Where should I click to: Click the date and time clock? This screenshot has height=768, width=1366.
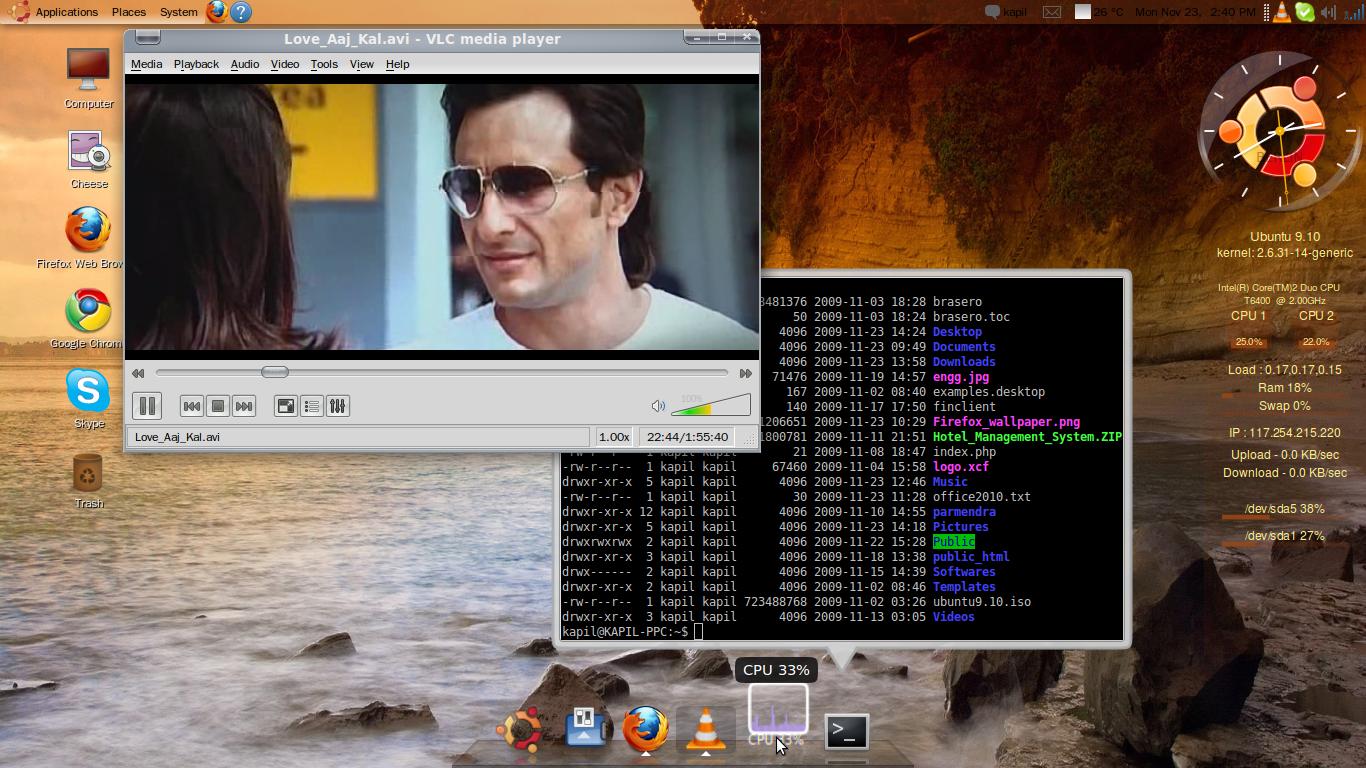[1195, 12]
